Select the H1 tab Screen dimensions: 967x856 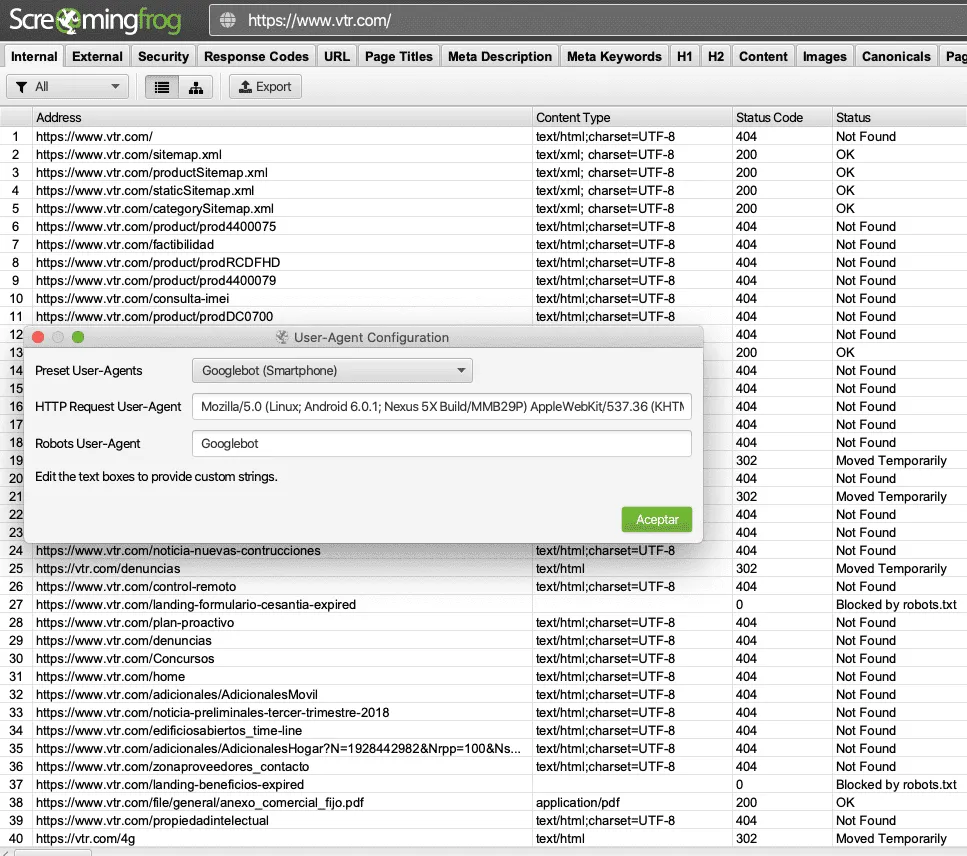pos(685,56)
